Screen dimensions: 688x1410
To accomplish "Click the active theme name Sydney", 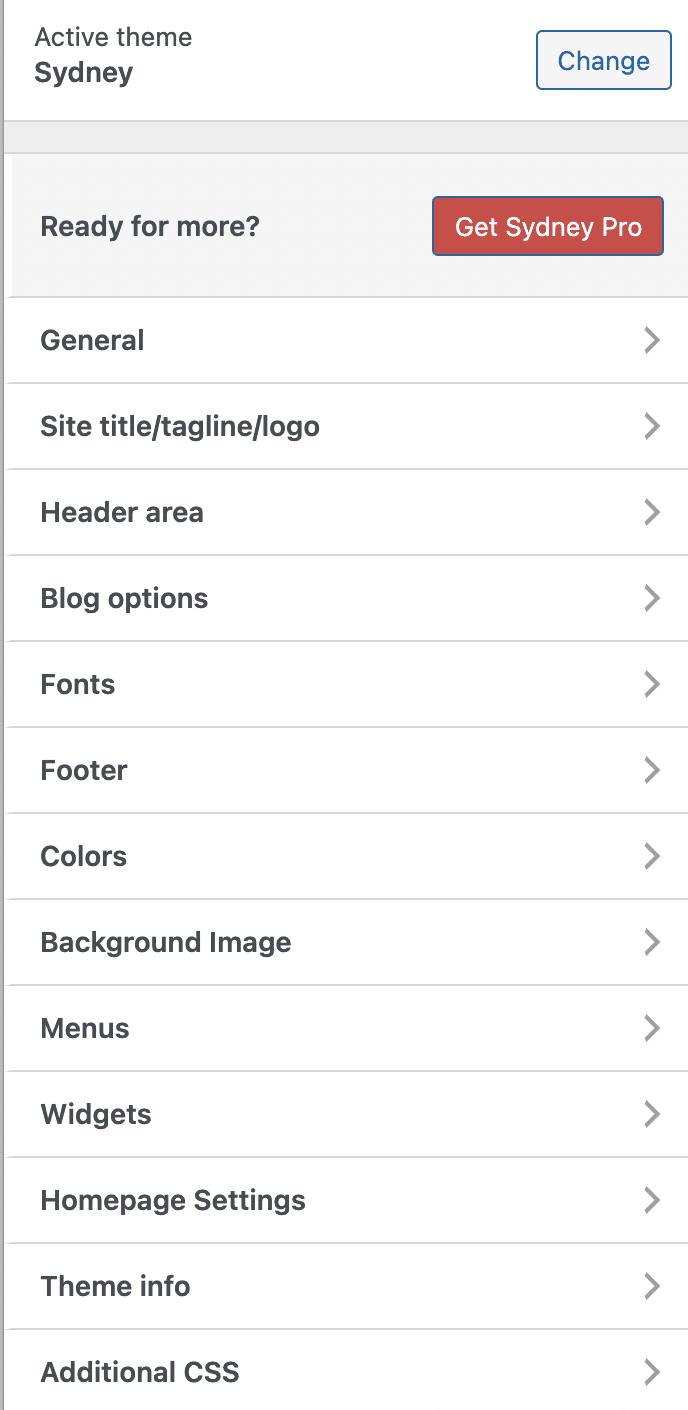I will coord(83,72).
